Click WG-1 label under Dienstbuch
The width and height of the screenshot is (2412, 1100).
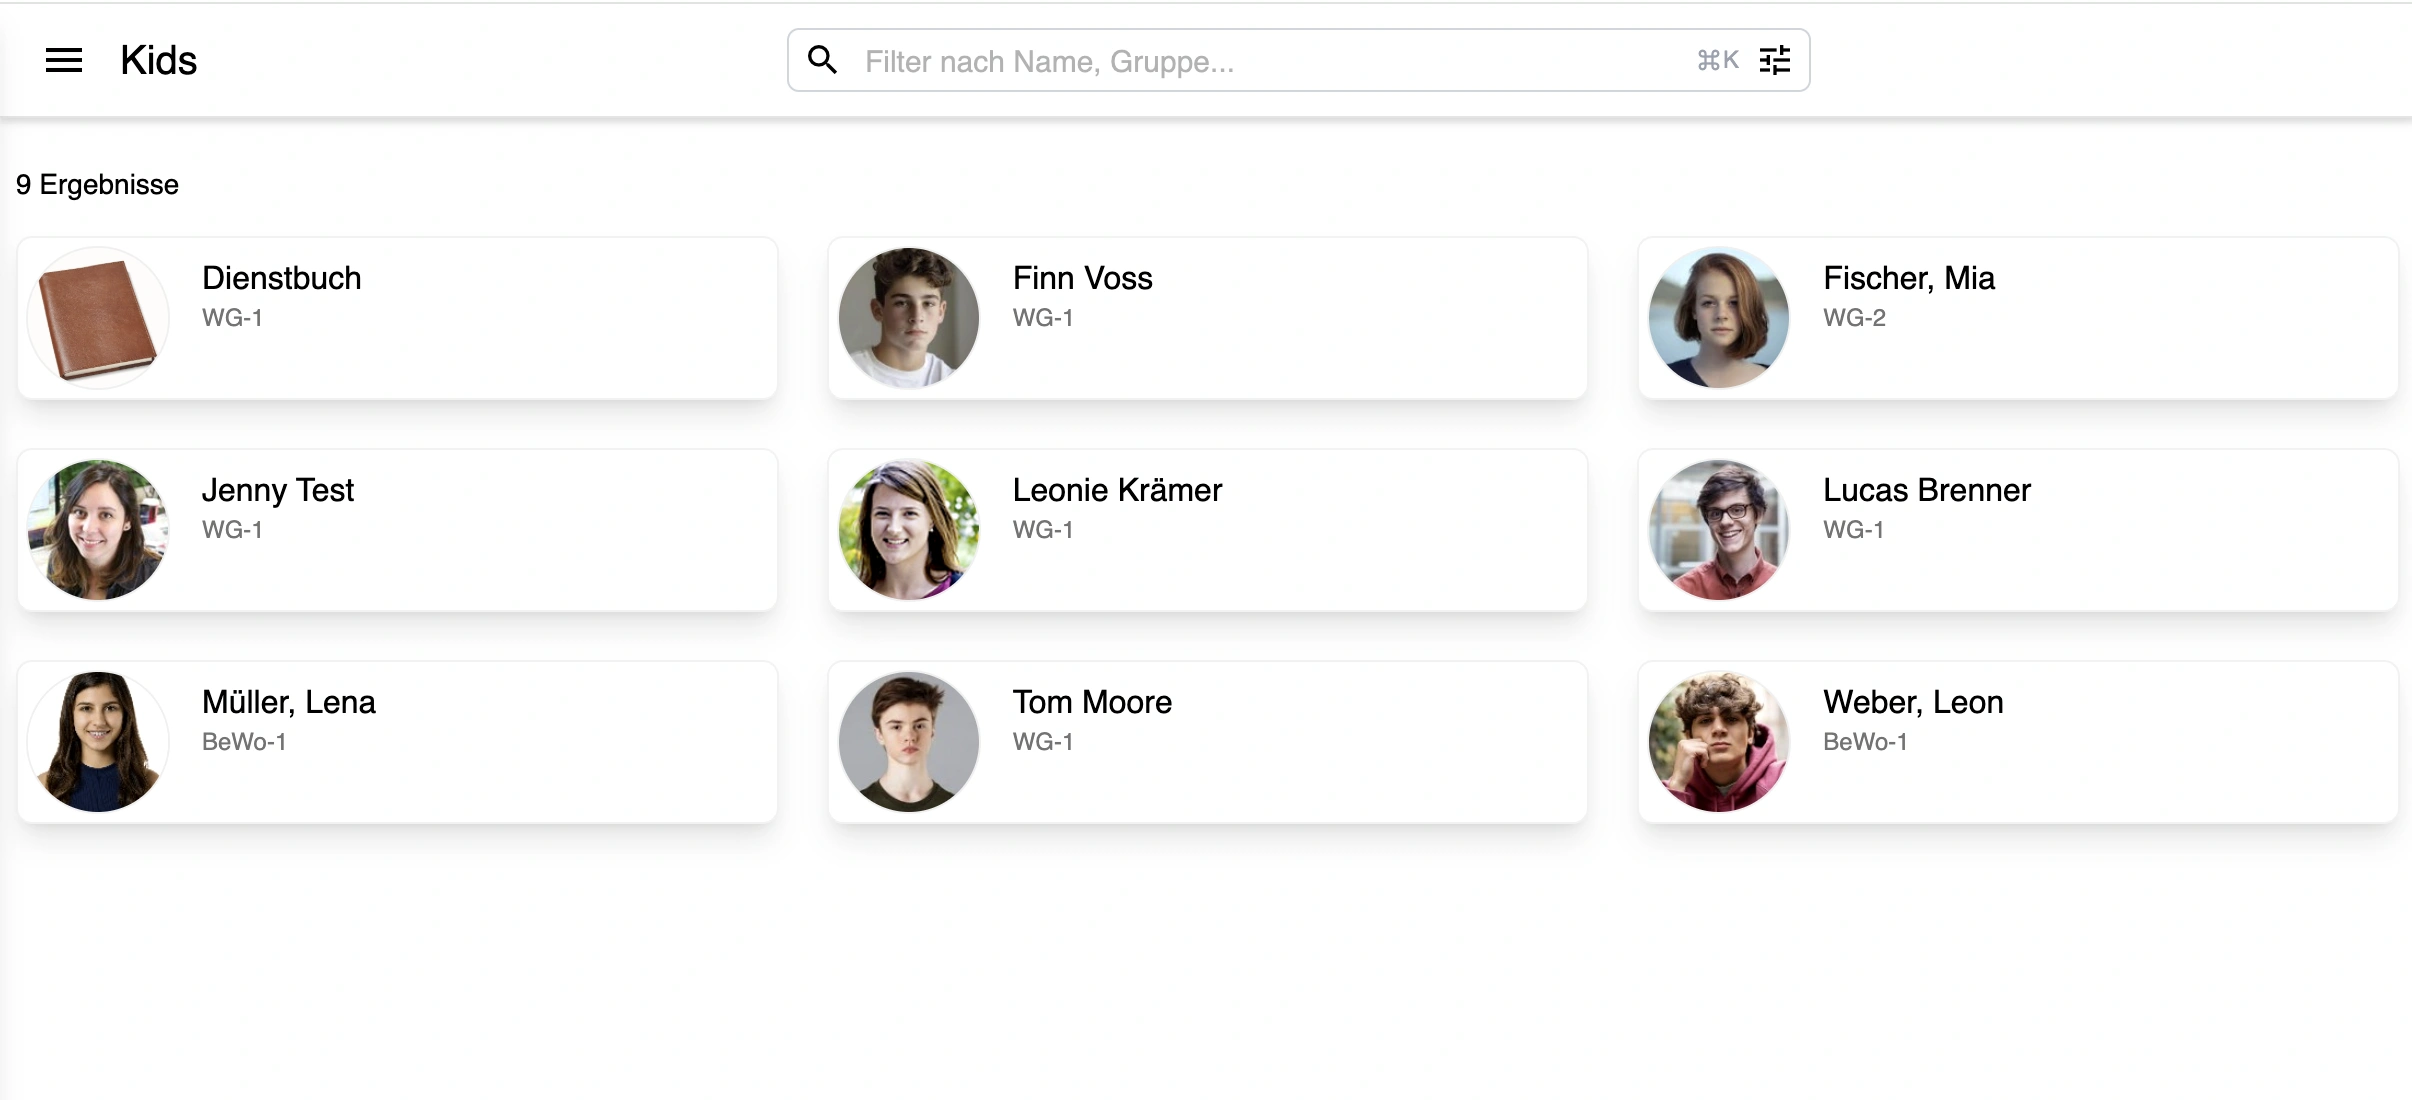click(232, 318)
